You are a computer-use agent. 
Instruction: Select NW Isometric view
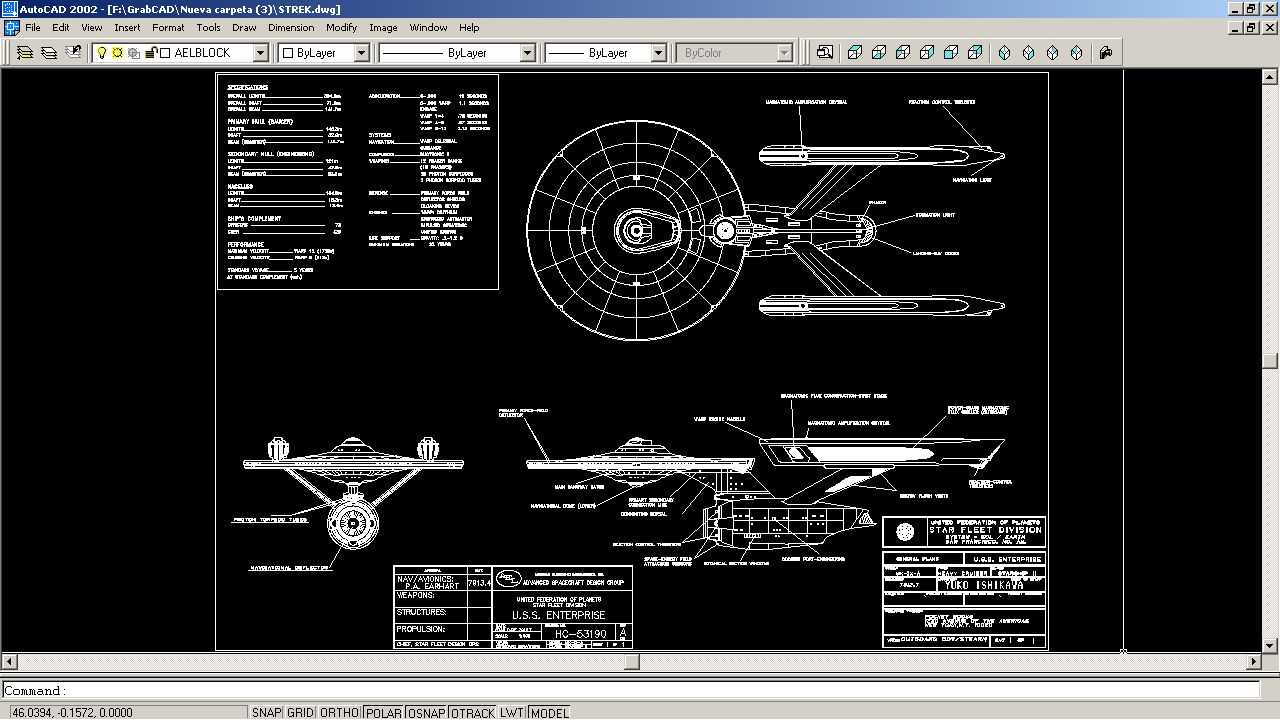[1077, 53]
